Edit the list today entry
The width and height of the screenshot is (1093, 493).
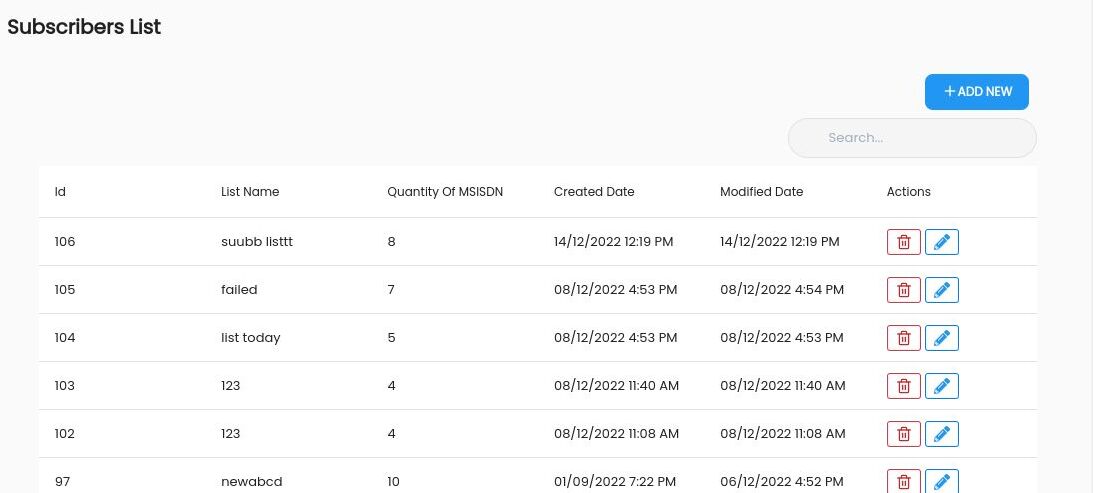[x=942, y=338]
